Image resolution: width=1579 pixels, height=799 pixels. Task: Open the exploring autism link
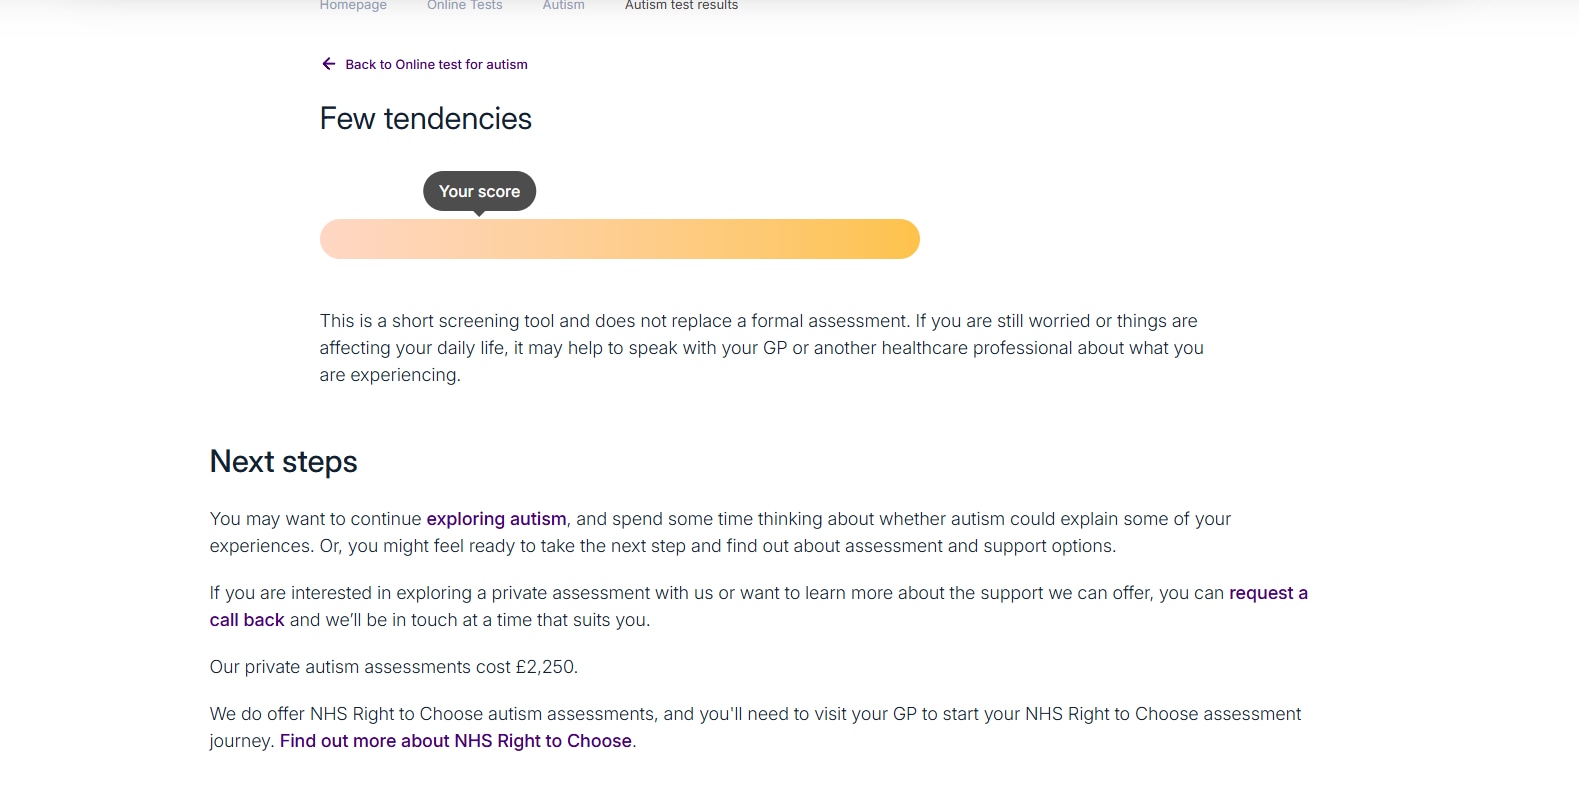pos(496,519)
